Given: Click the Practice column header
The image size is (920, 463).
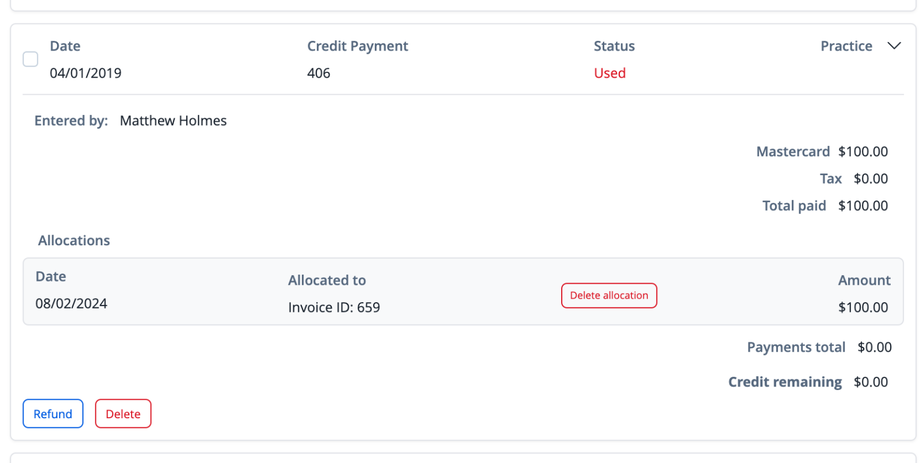Looking at the screenshot, I should click(846, 46).
